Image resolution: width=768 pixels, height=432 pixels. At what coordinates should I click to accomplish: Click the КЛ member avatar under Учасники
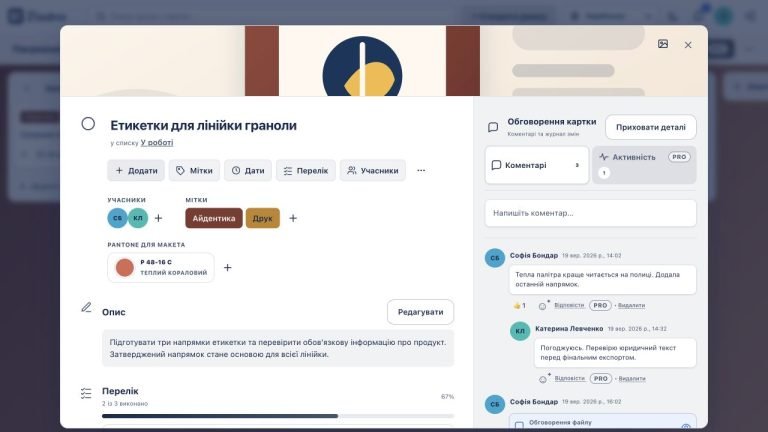point(138,218)
